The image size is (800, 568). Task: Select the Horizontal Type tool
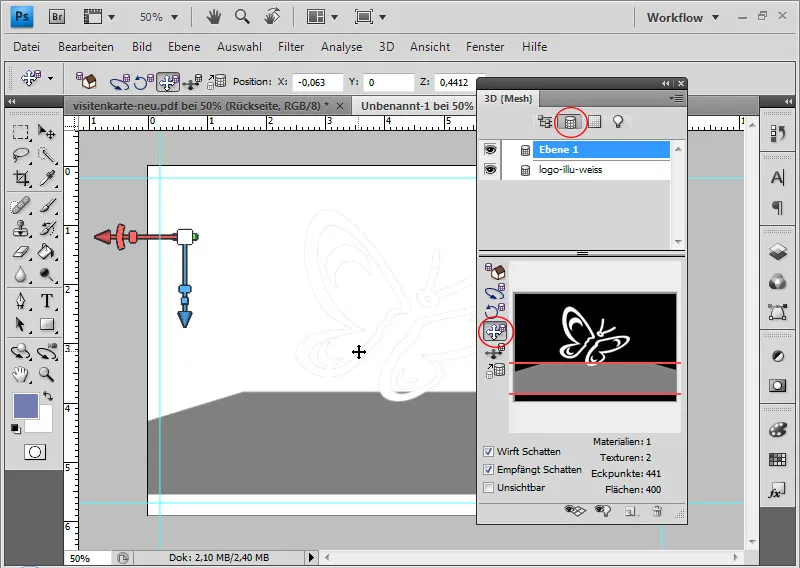point(46,301)
